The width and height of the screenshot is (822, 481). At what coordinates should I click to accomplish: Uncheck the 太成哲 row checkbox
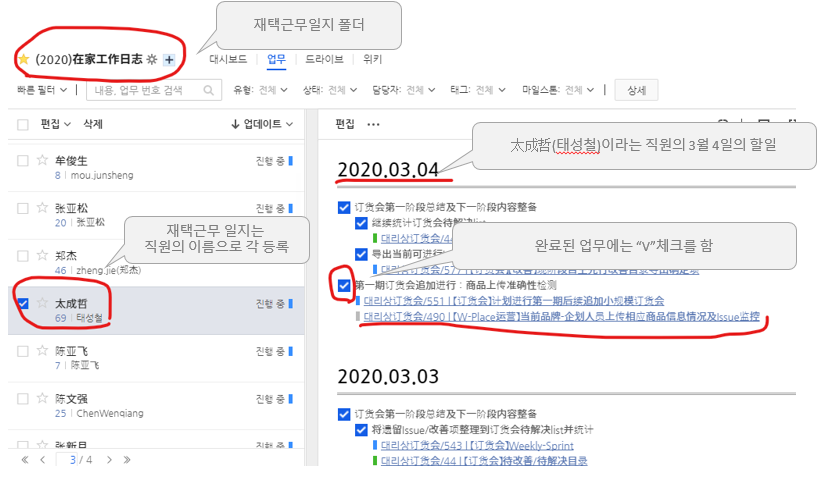tap(23, 303)
